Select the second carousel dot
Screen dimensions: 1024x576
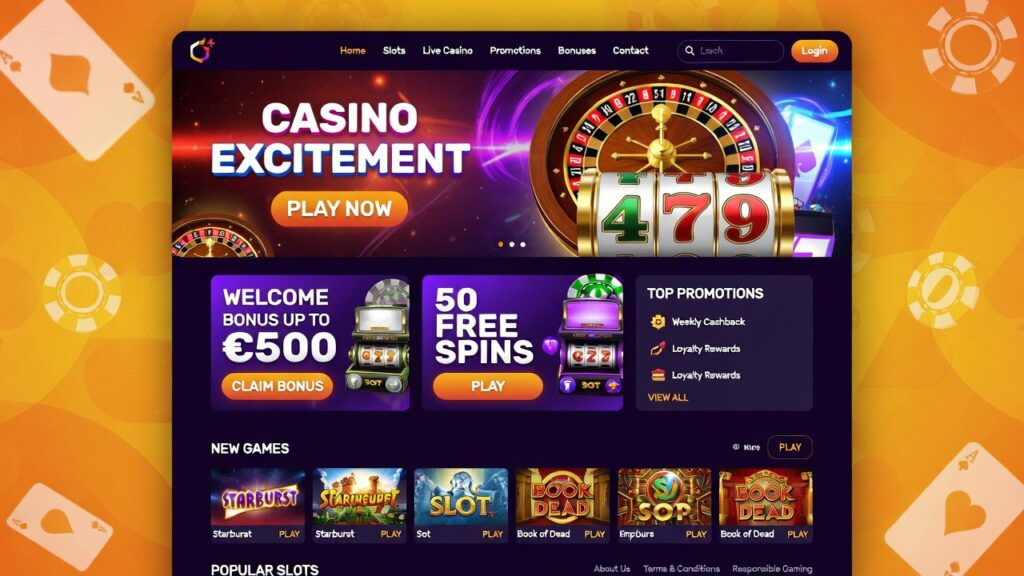pos(512,244)
